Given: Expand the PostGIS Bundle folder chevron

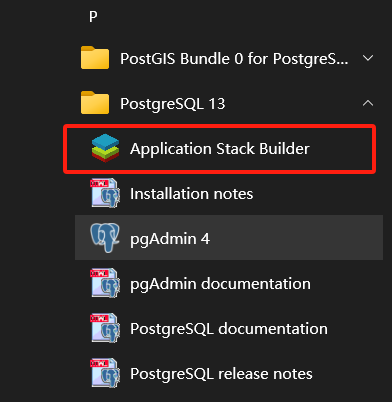Looking at the screenshot, I should point(368,58).
